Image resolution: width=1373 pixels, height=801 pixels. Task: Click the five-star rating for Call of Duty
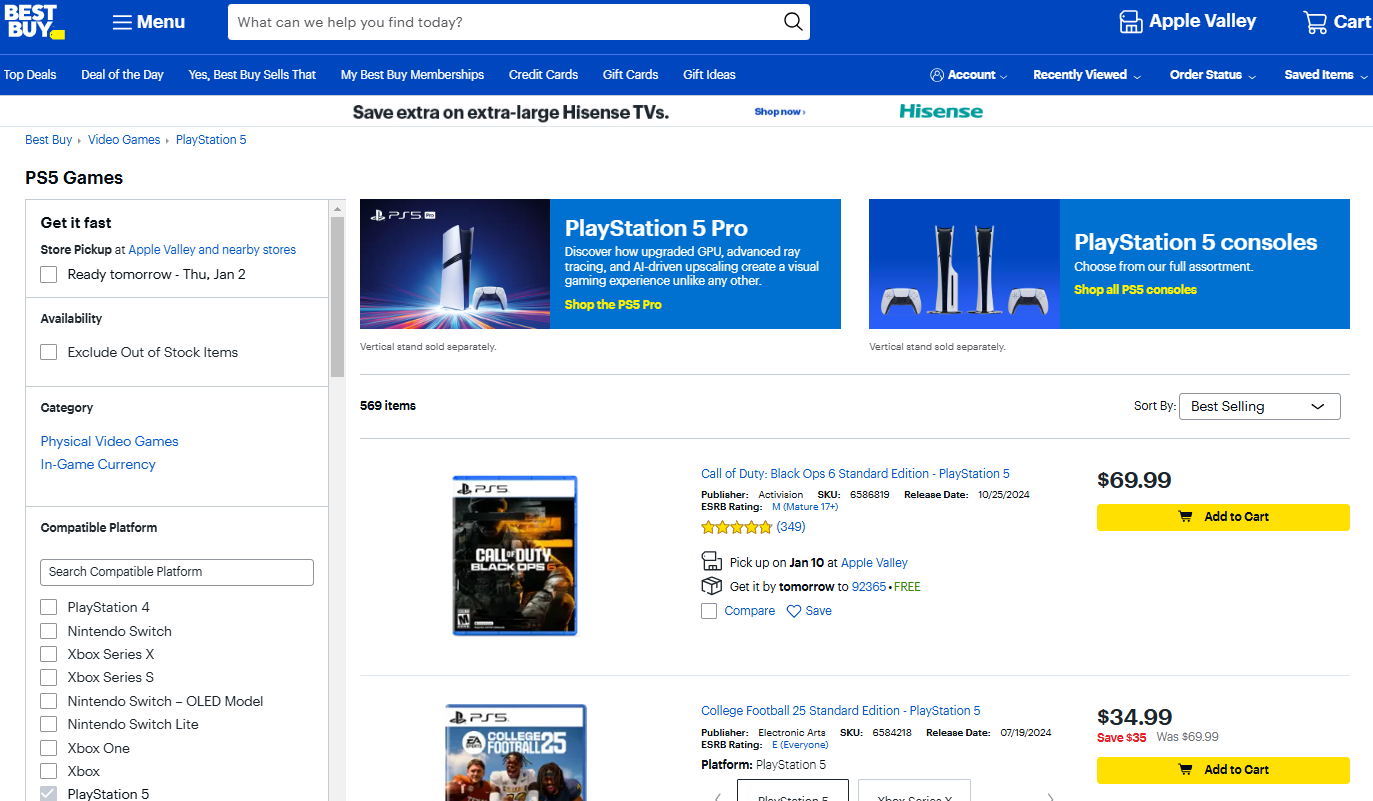tap(737, 527)
